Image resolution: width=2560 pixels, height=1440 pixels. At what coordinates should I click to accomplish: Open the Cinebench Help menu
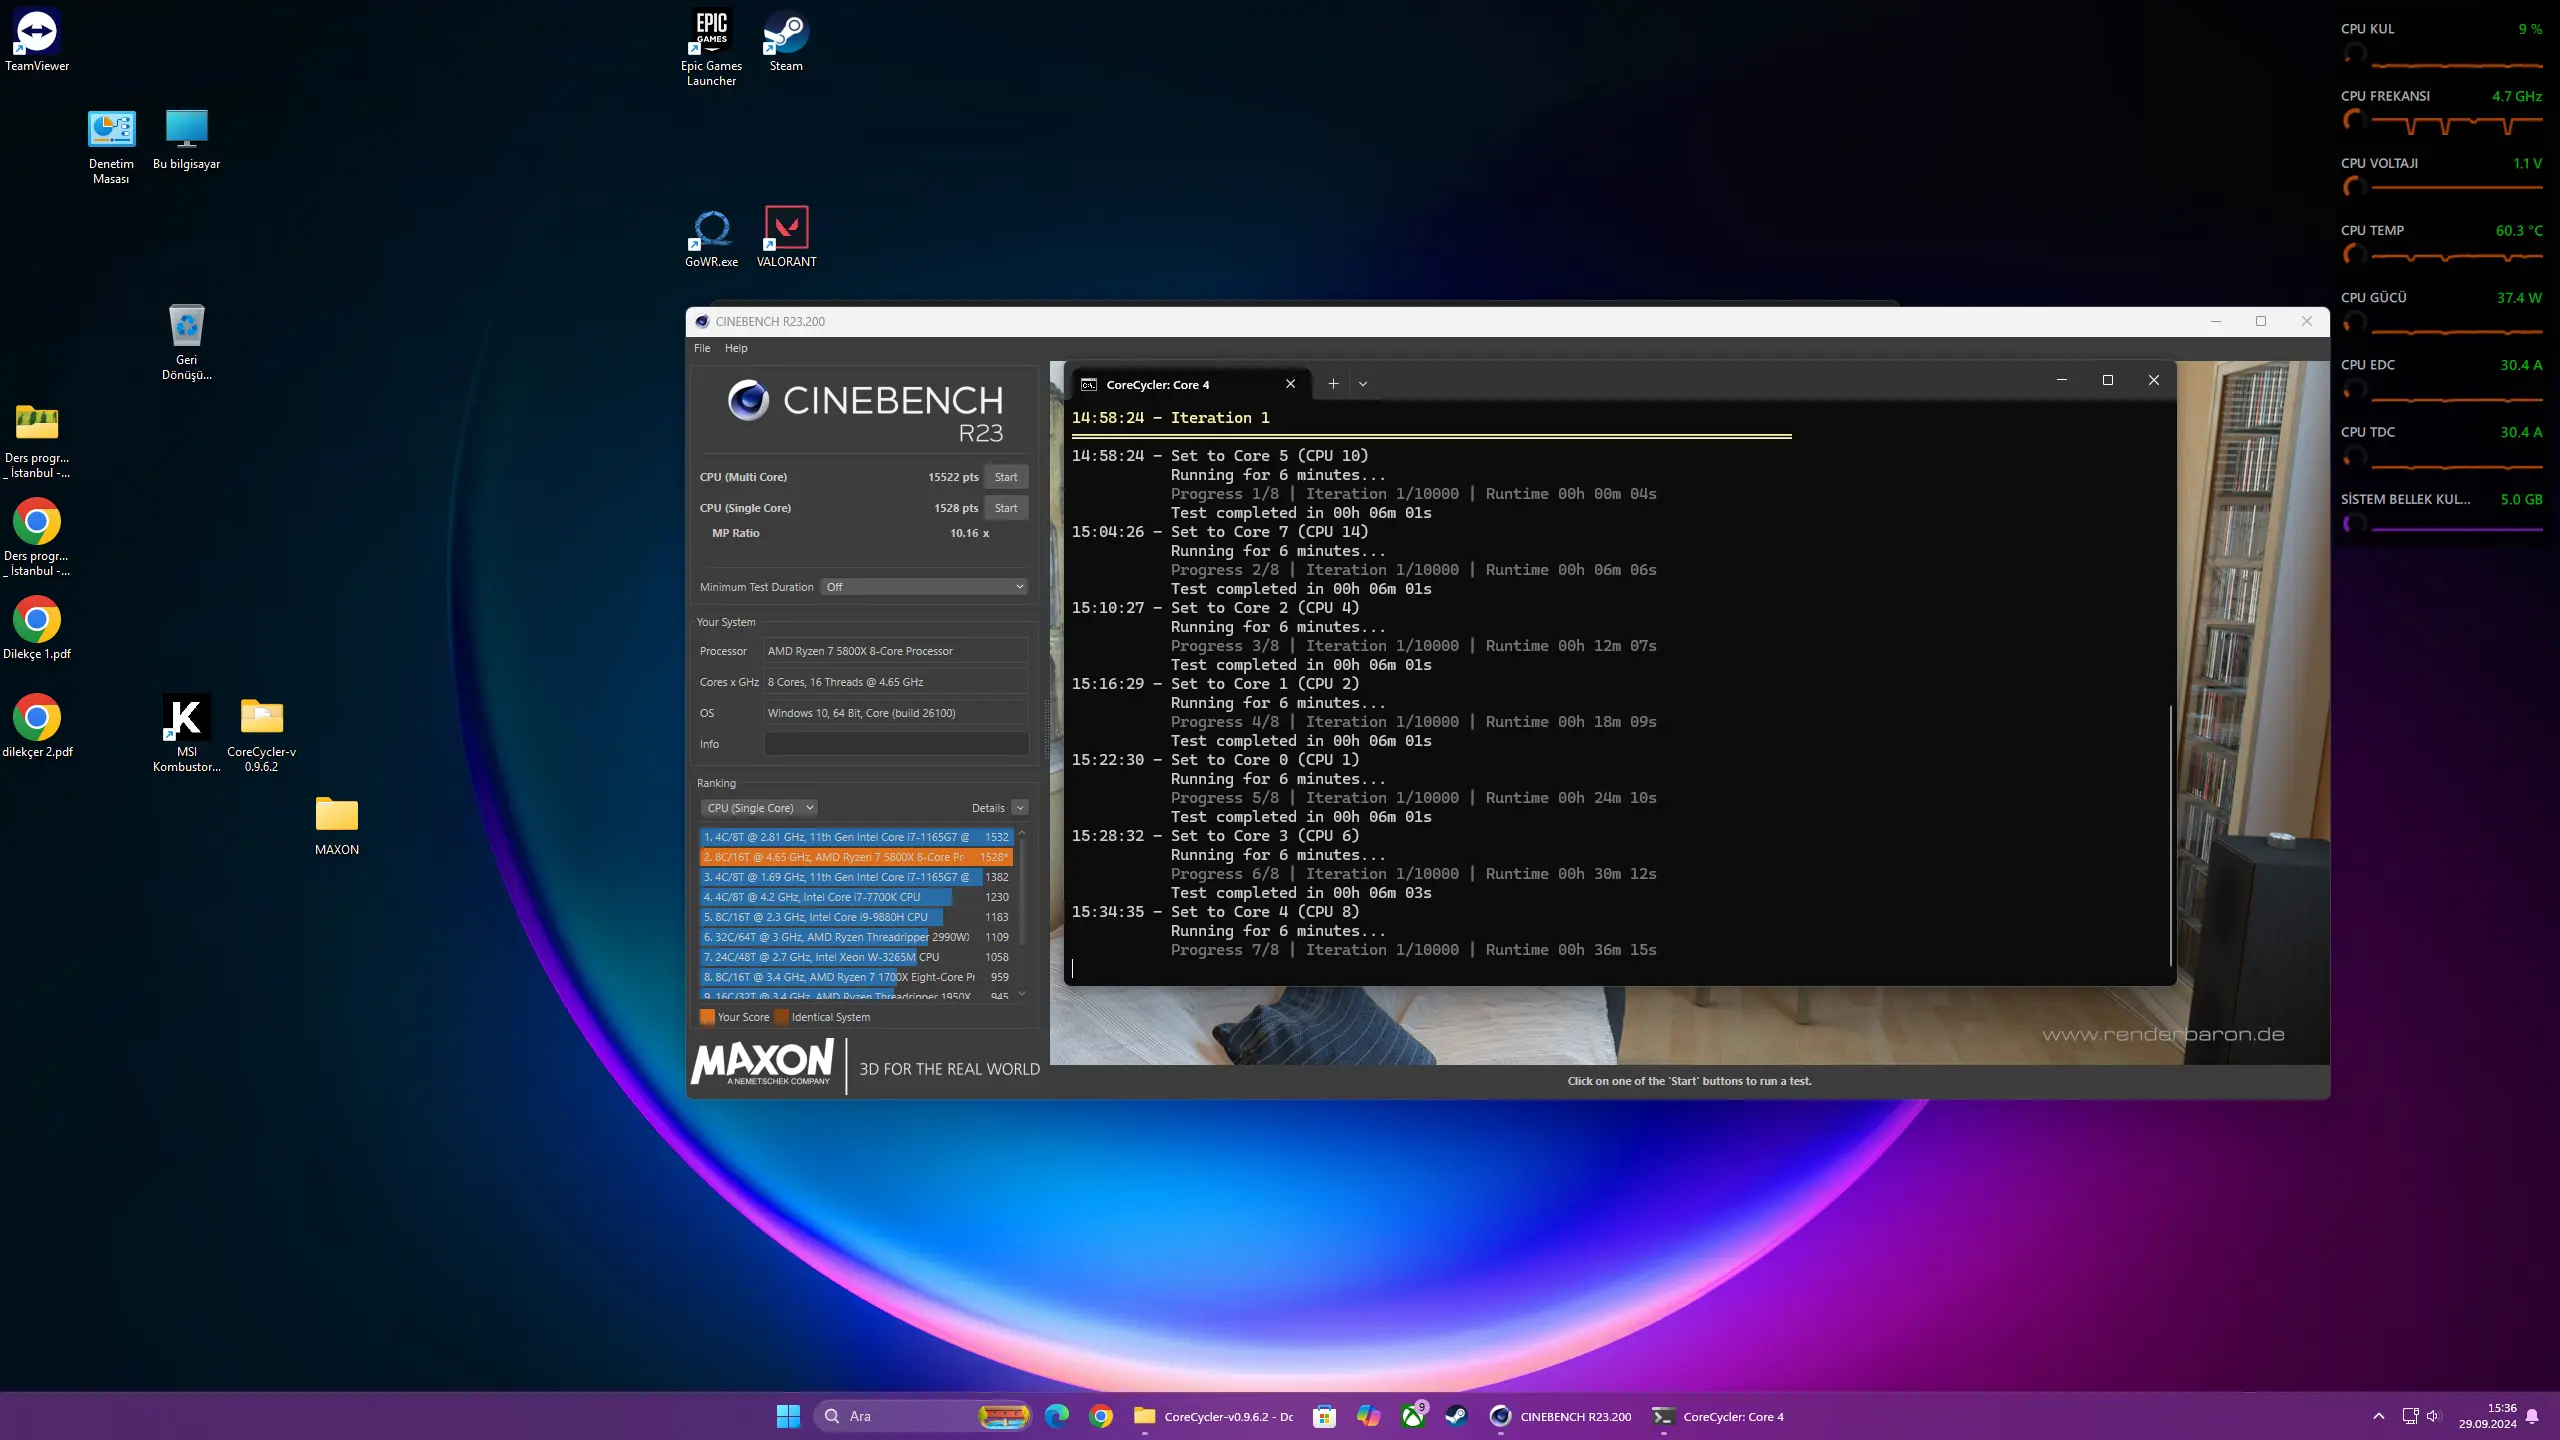pyautogui.click(x=736, y=348)
